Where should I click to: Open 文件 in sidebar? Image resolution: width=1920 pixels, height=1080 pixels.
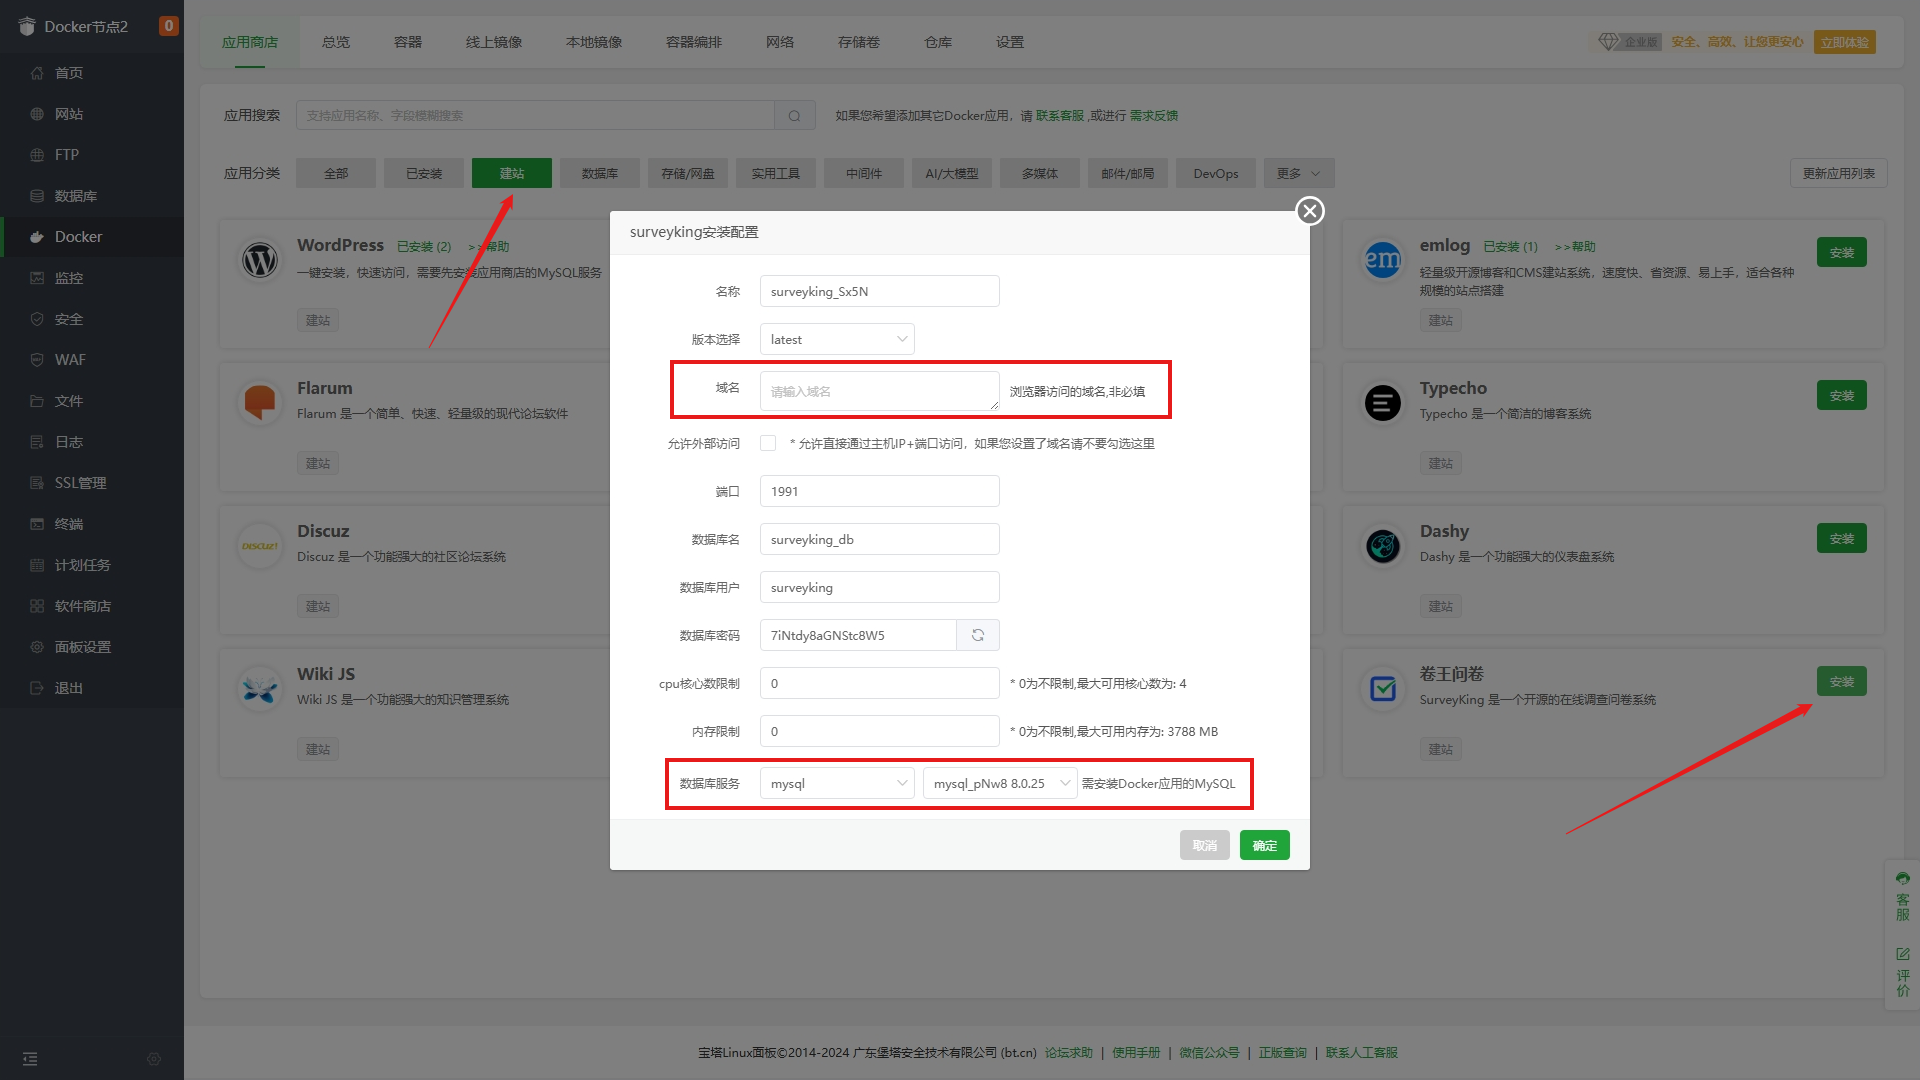point(92,401)
